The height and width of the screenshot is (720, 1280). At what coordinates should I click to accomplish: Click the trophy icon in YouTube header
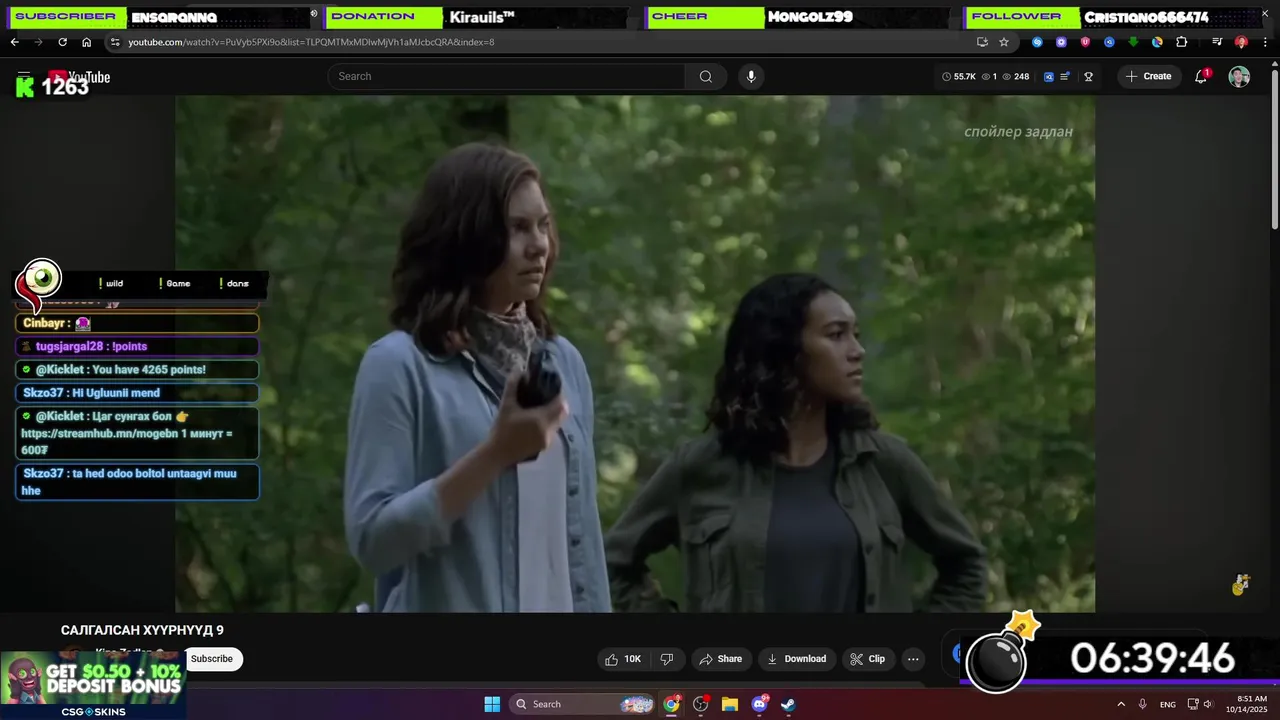pos(1089,76)
